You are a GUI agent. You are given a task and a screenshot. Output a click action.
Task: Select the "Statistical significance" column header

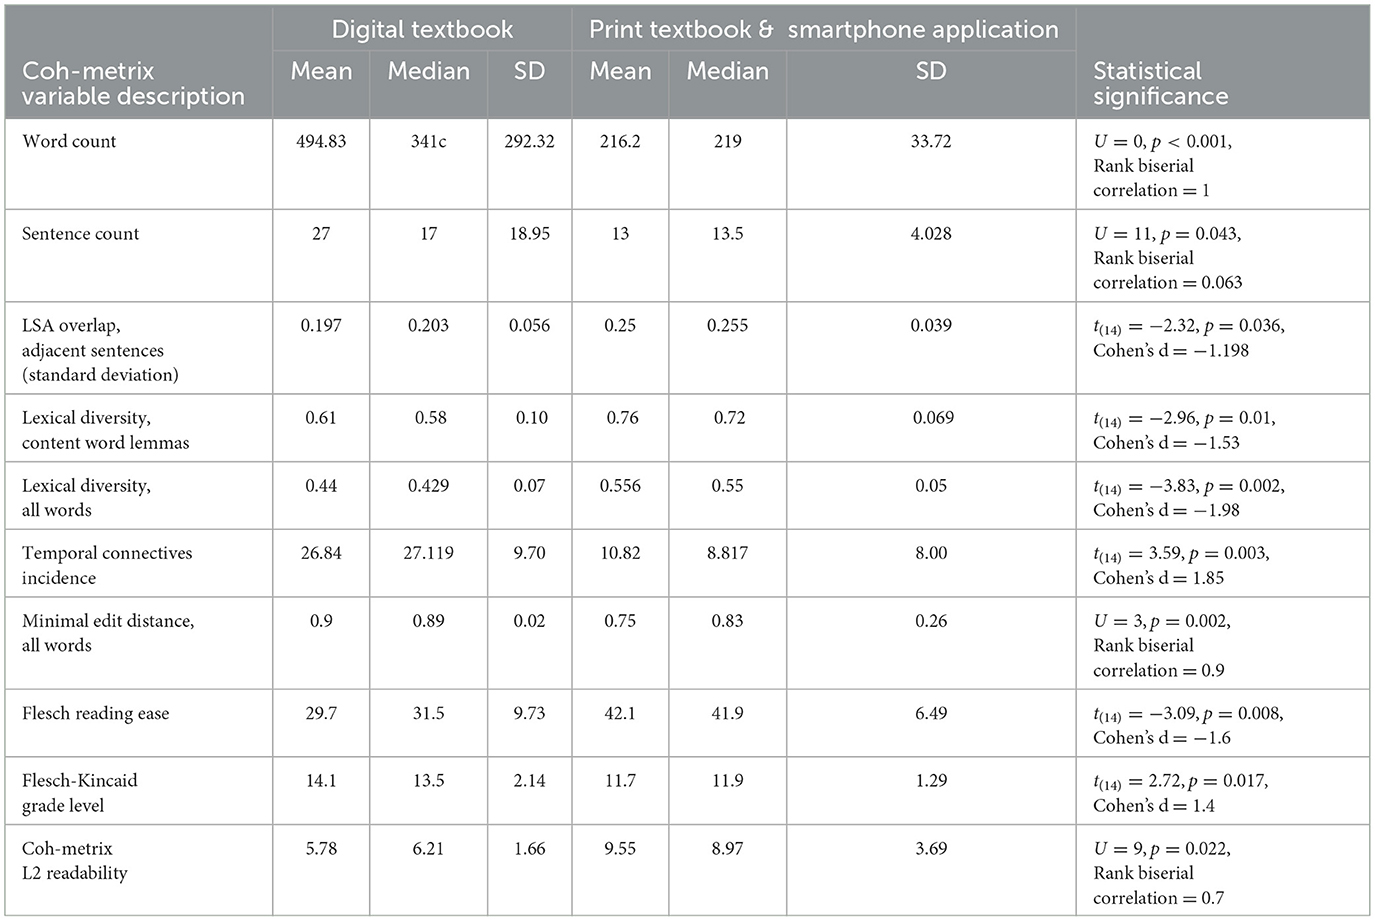1160,84
